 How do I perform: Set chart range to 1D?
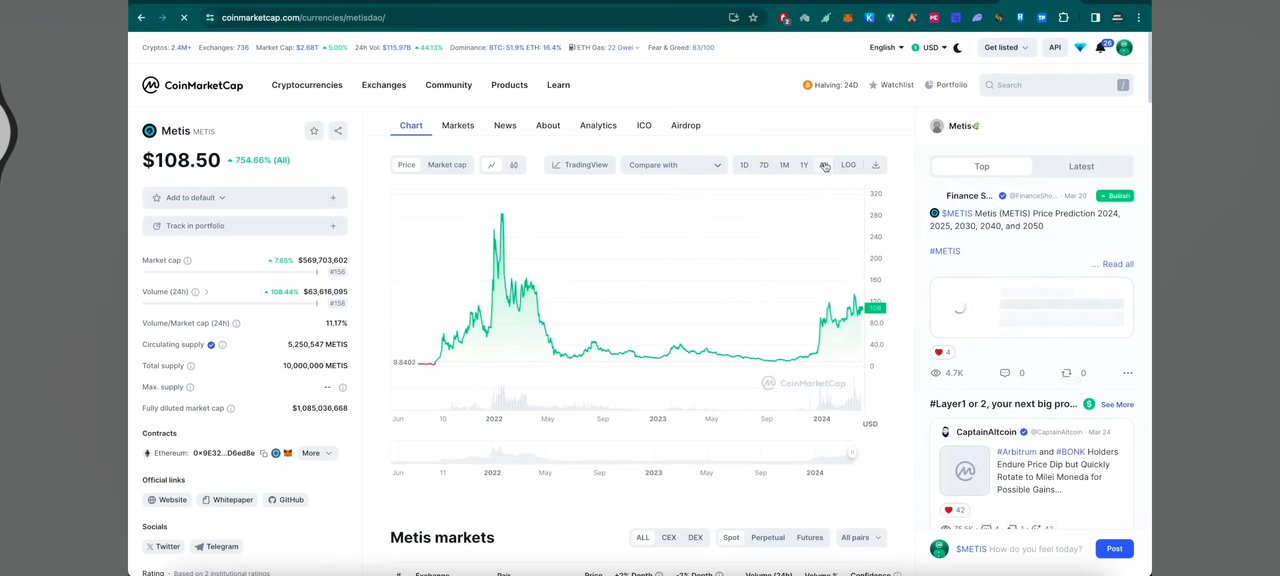(743, 165)
